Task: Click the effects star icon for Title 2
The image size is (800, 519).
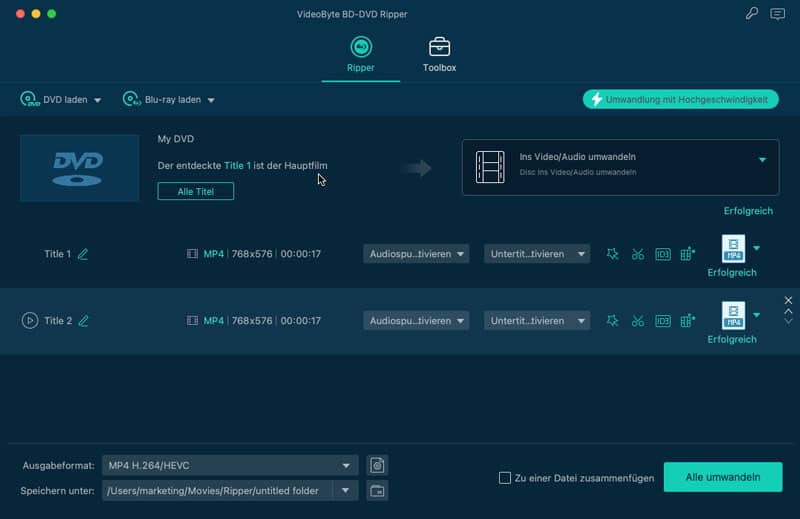Action: coord(613,320)
